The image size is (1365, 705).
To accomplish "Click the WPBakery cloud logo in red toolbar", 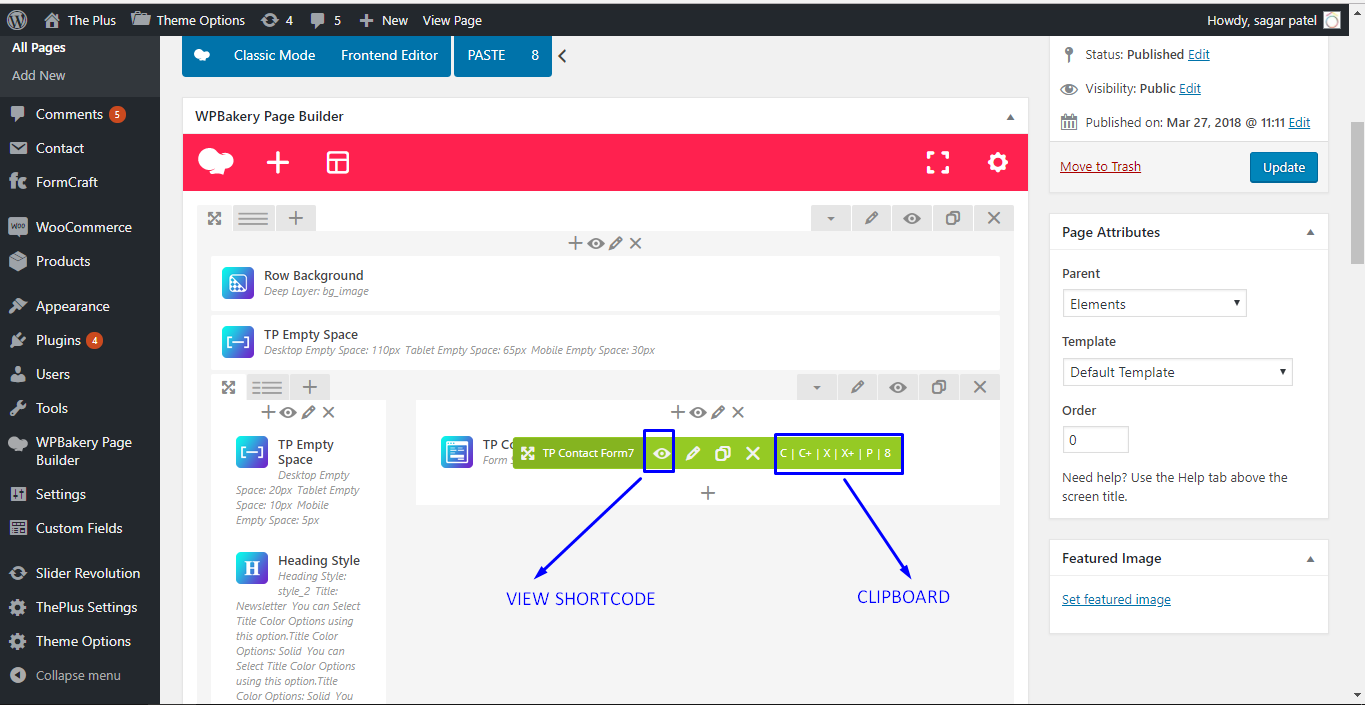I will pyautogui.click(x=216, y=162).
